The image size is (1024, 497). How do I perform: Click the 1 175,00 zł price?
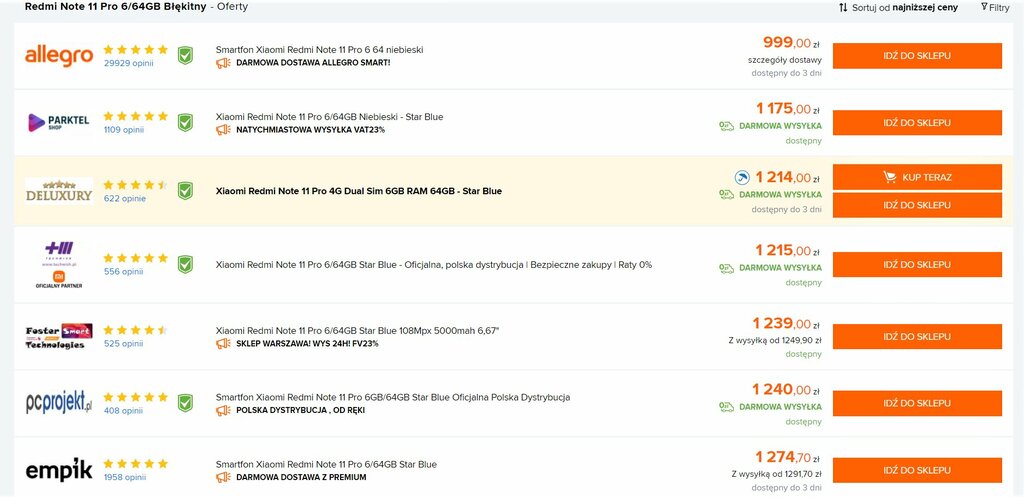pos(788,108)
